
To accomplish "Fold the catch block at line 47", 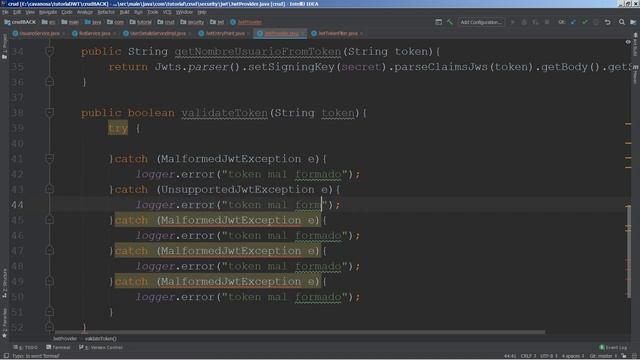I will coord(49,251).
